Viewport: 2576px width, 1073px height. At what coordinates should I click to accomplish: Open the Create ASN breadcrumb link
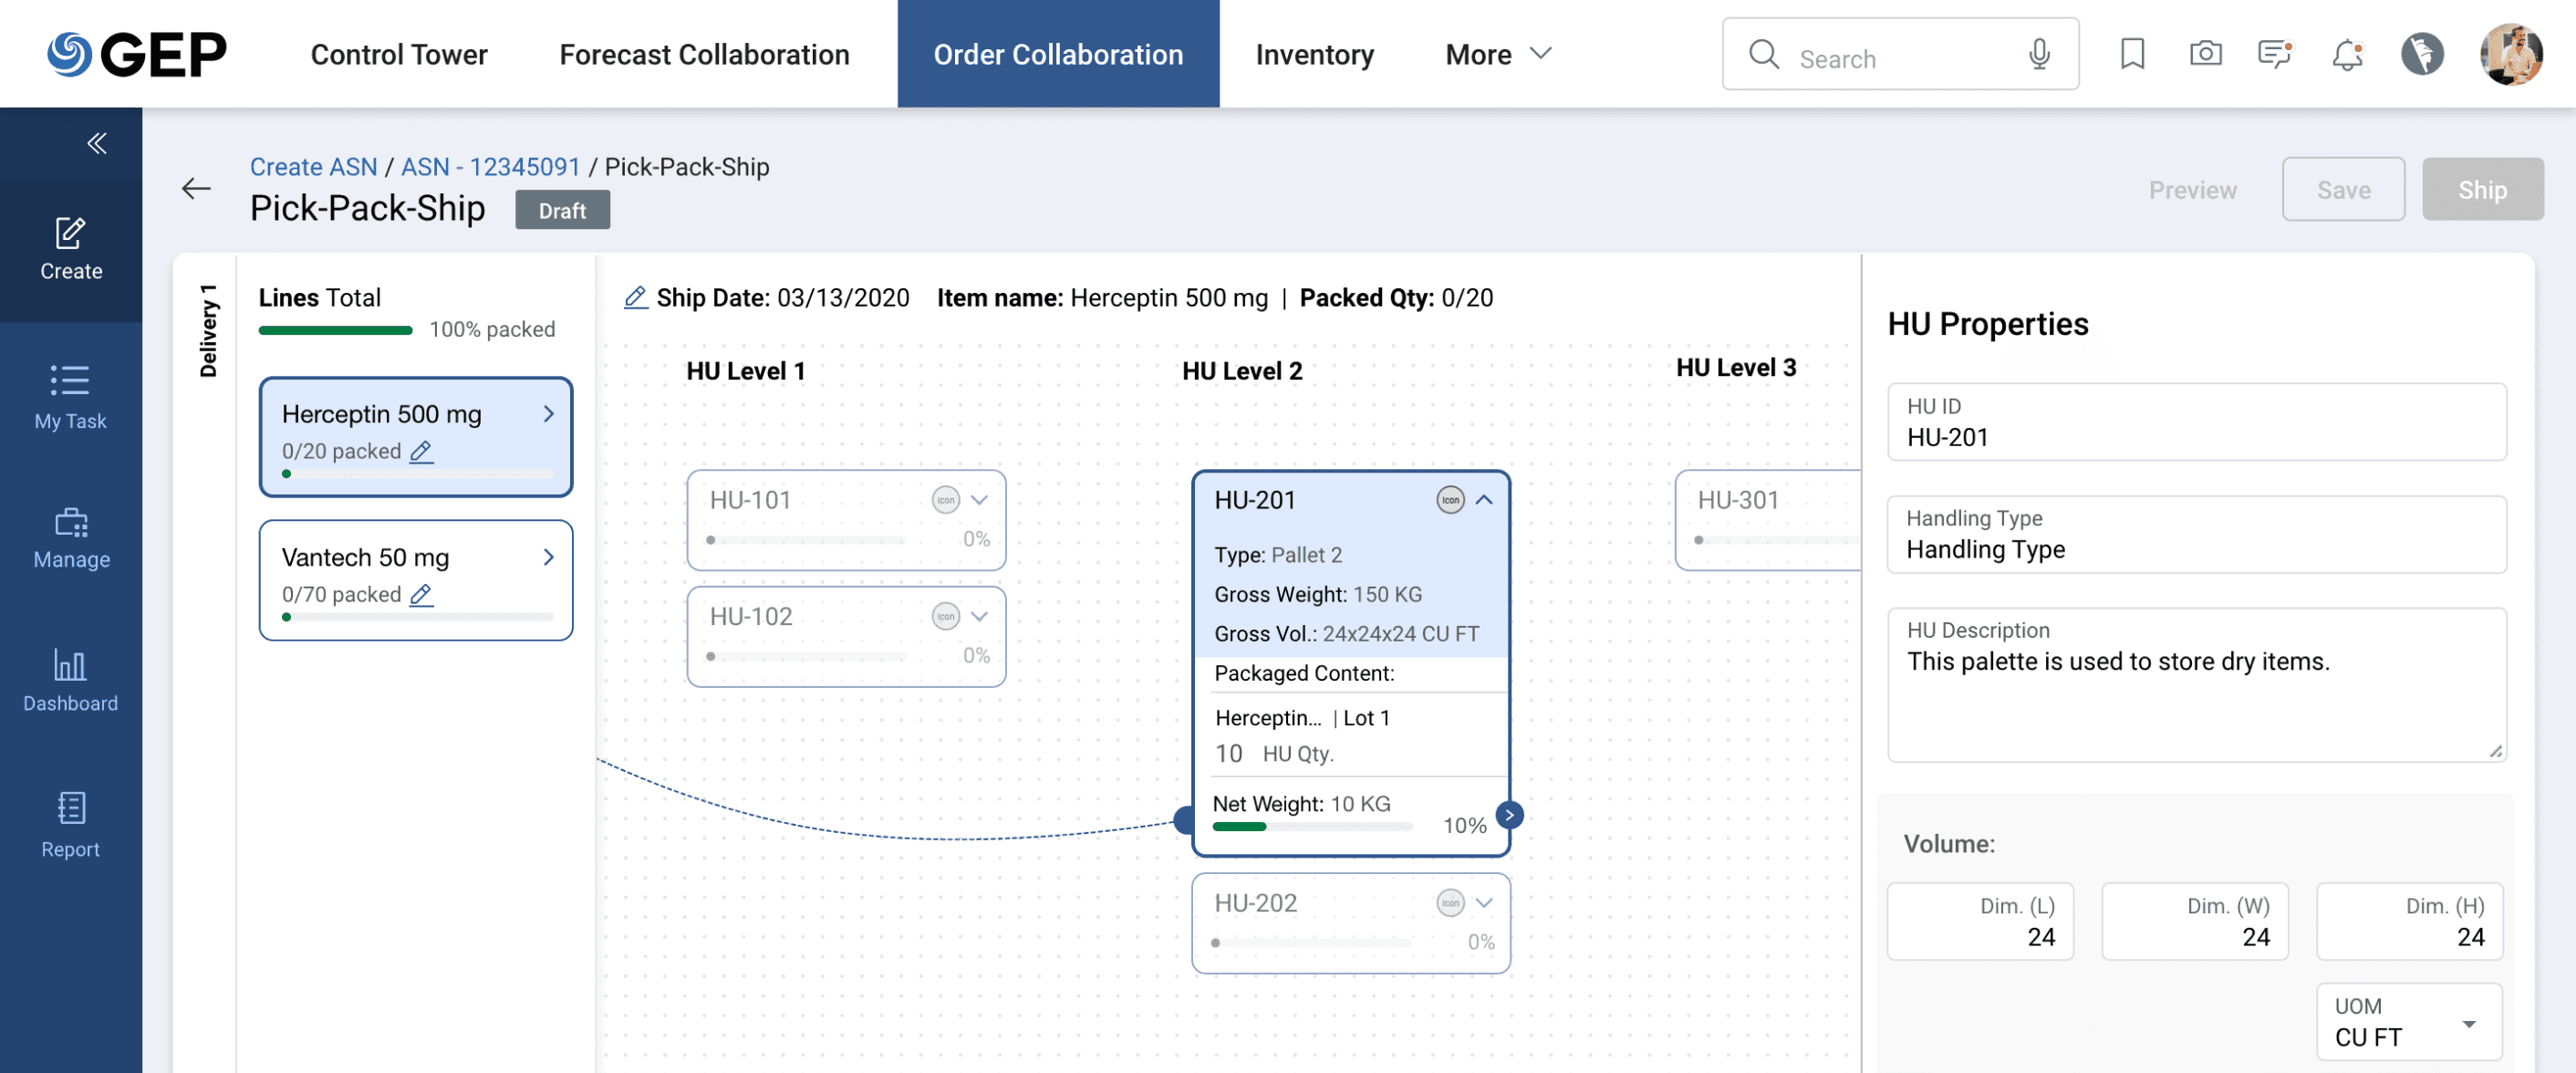coord(313,167)
